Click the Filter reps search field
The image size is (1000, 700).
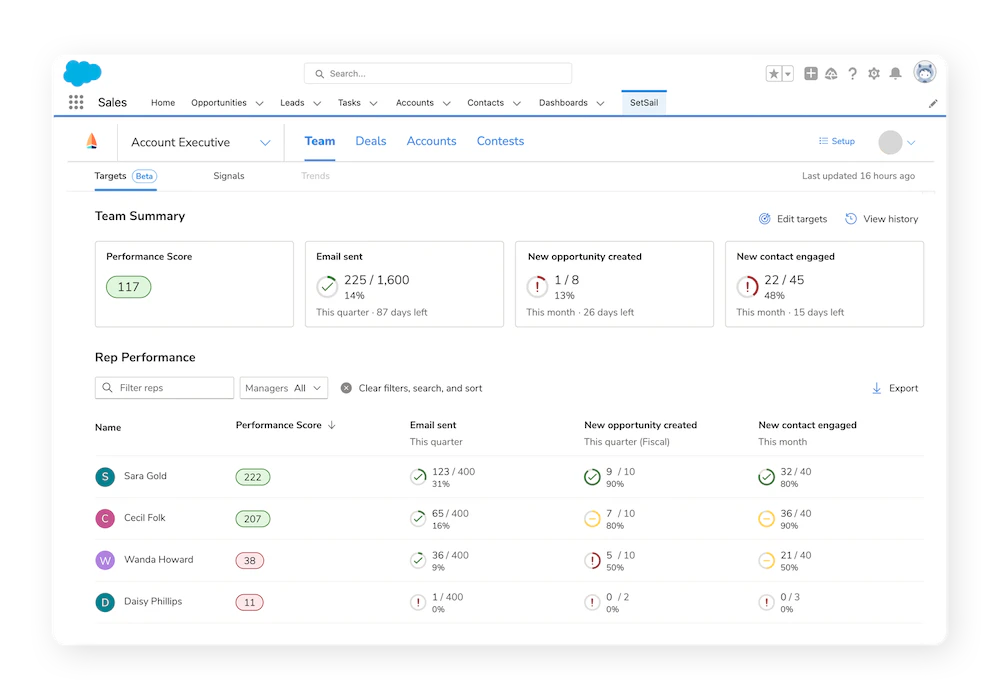point(164,387)
